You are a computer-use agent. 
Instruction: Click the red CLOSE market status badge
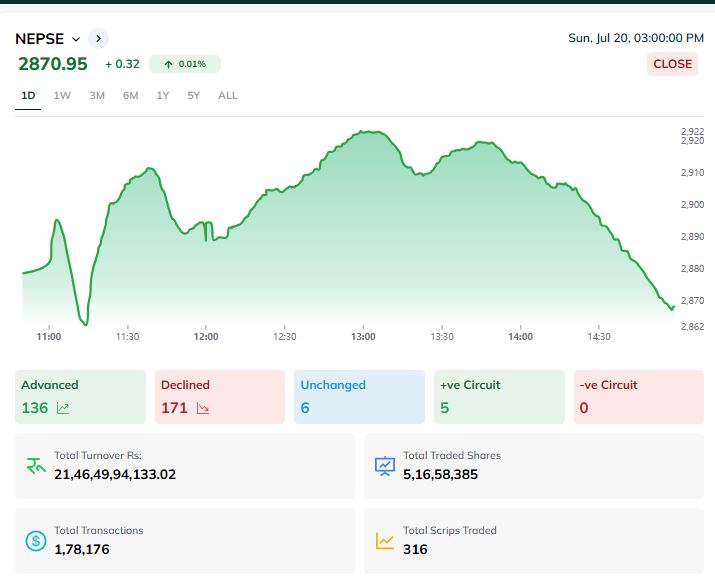coord(672,64)
